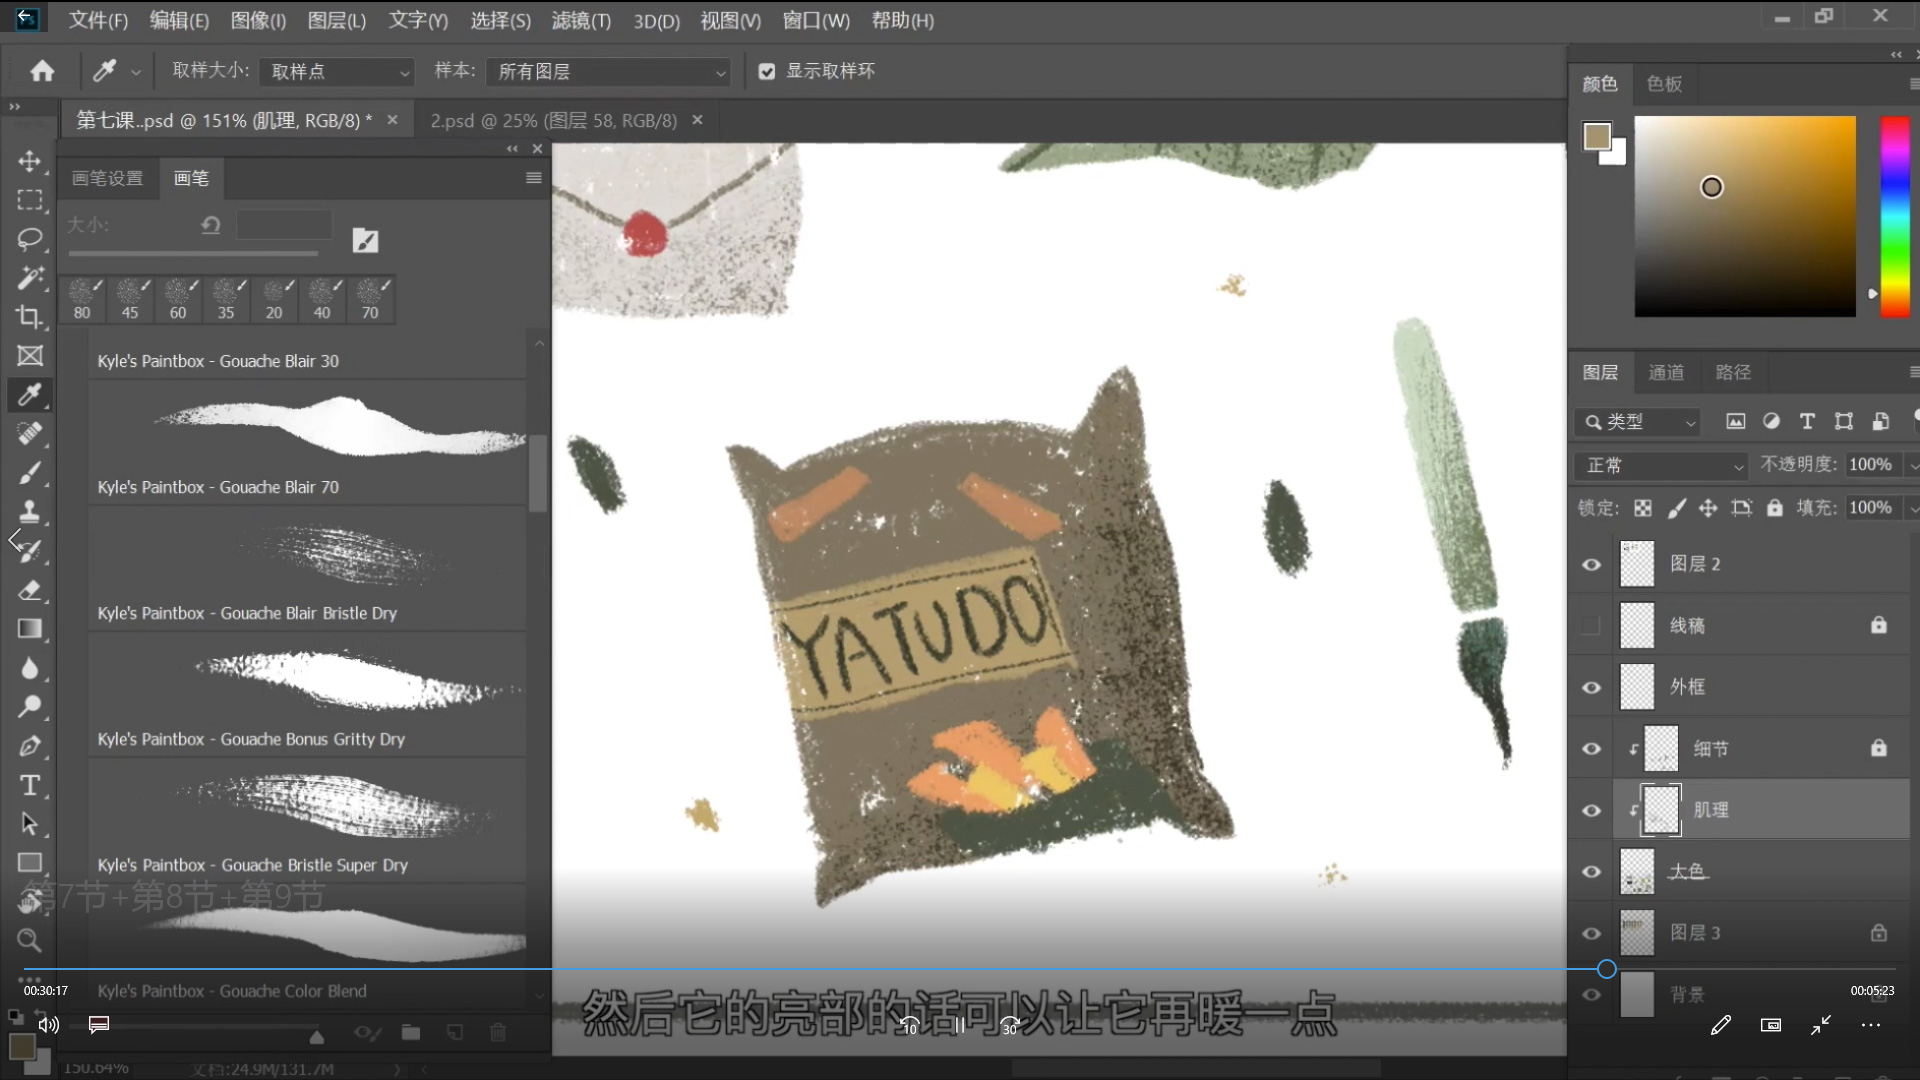Filter layers by shape type
Screen dimensions: 1920x1080
tap(1843, 422)
